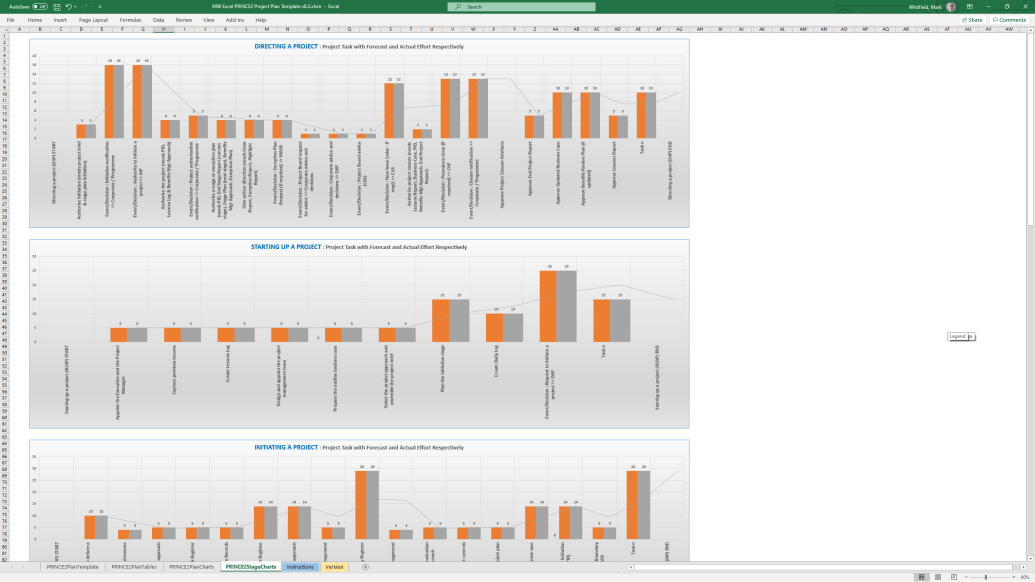
Task: Open the Formulas ribbon tab
Action: tap(130, 19)
